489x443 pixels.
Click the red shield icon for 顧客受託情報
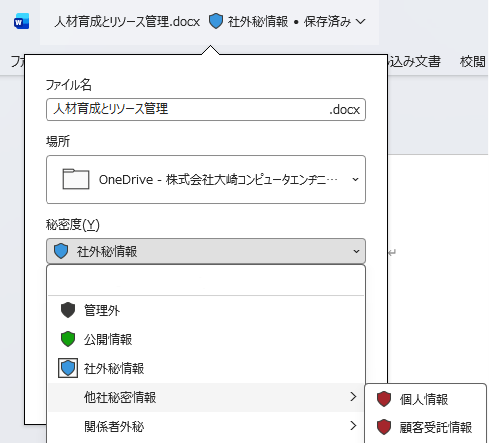click(x=384, y=427)
